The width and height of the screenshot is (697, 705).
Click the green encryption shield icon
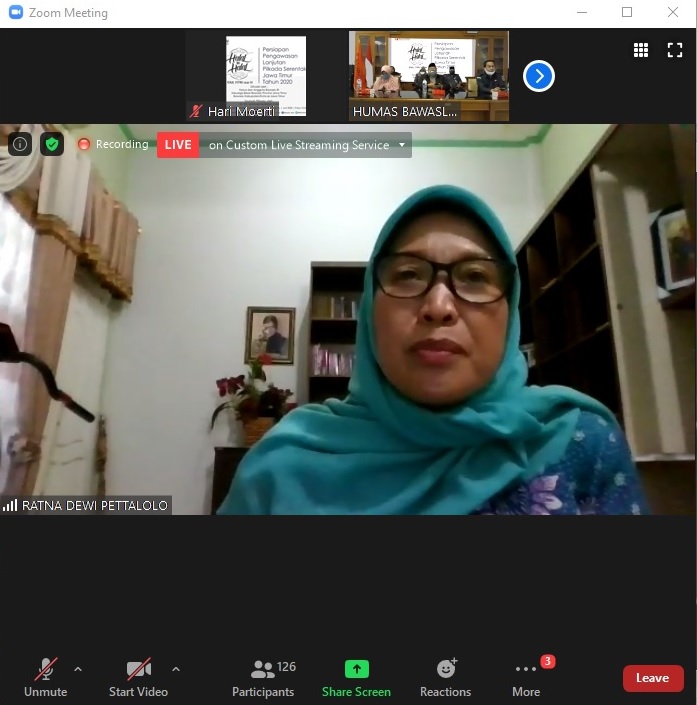tap(52, 144)
